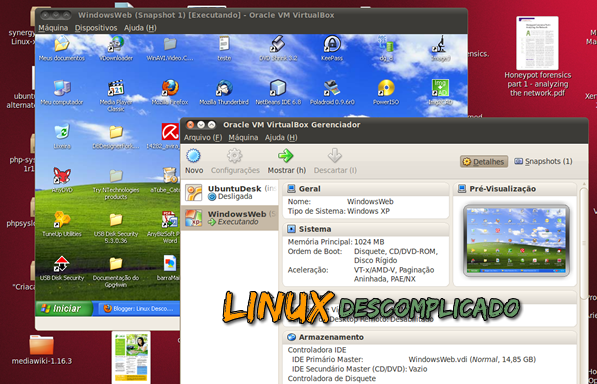Image resolution: width=597 pixels, height=384 pixels.
Task: Click the Blogger: Linux Desco taskbar button
Action: point(139,309)
